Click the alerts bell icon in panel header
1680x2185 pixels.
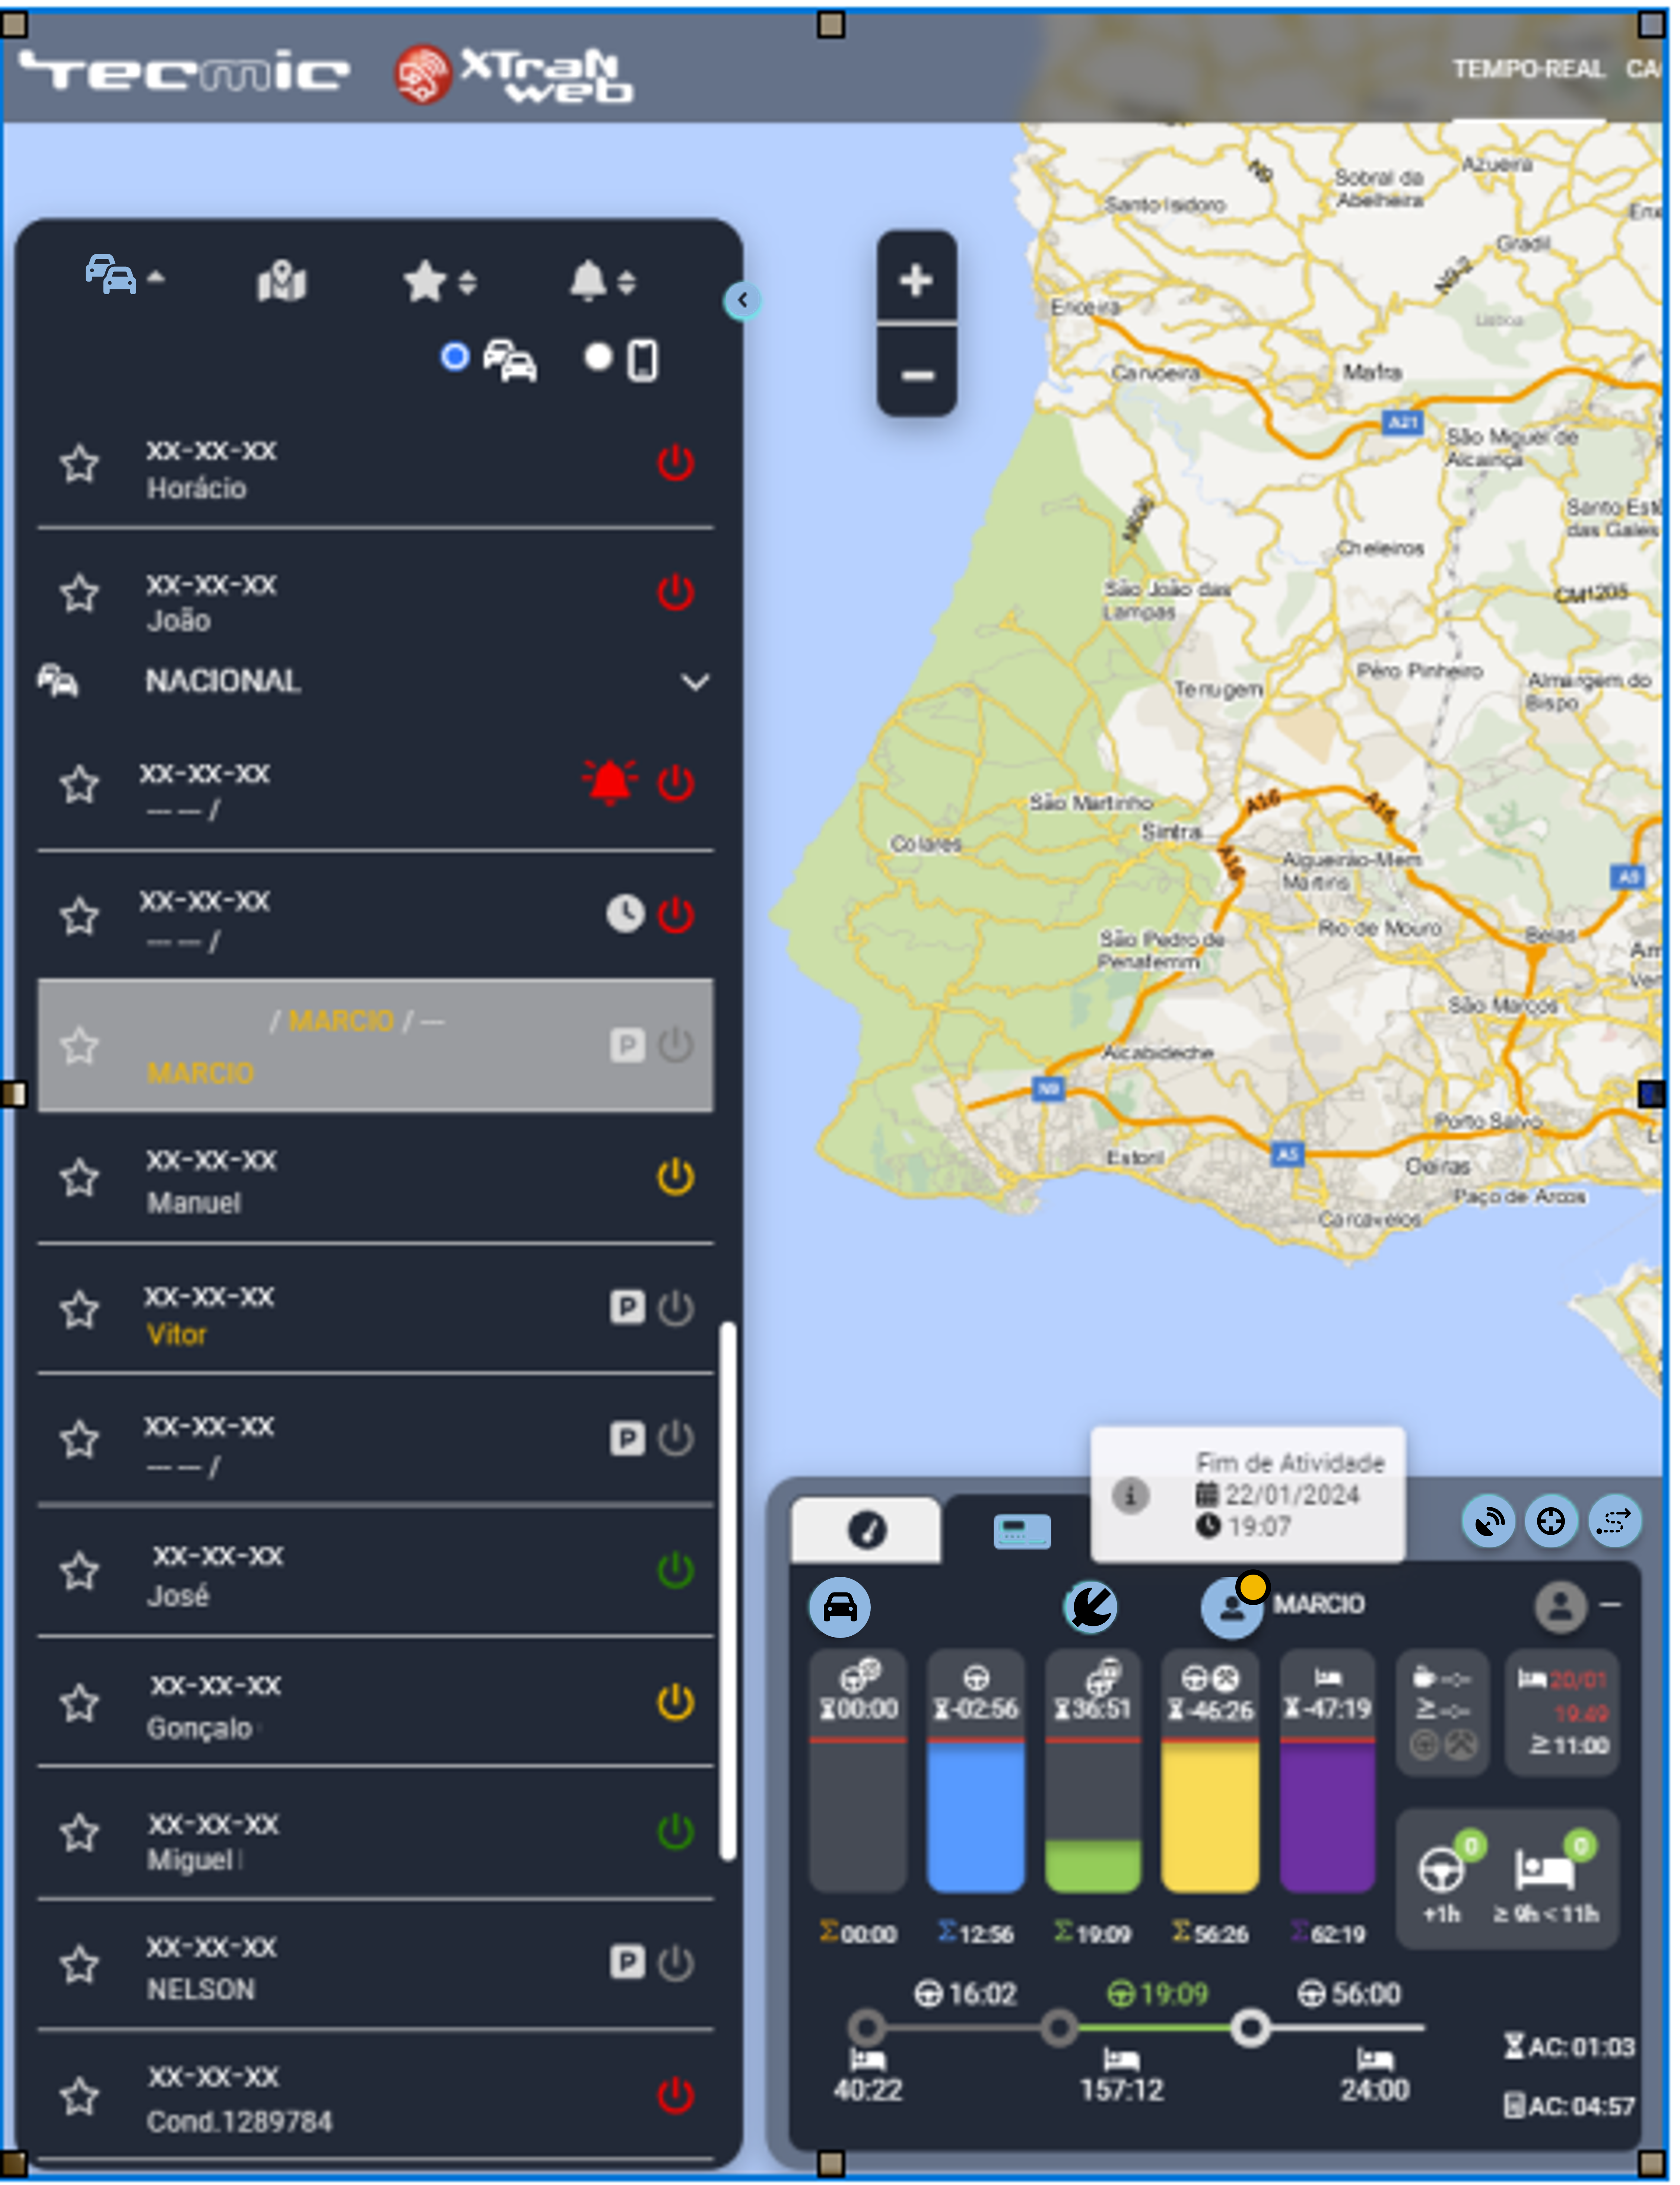click(588, 281)
